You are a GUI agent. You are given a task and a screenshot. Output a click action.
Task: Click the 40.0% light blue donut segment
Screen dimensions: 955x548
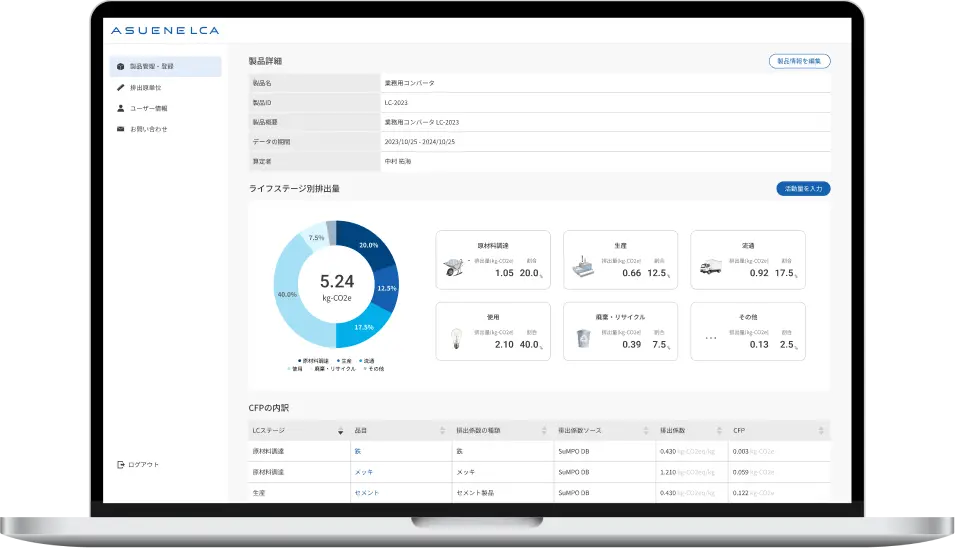[x=290, y=300]
